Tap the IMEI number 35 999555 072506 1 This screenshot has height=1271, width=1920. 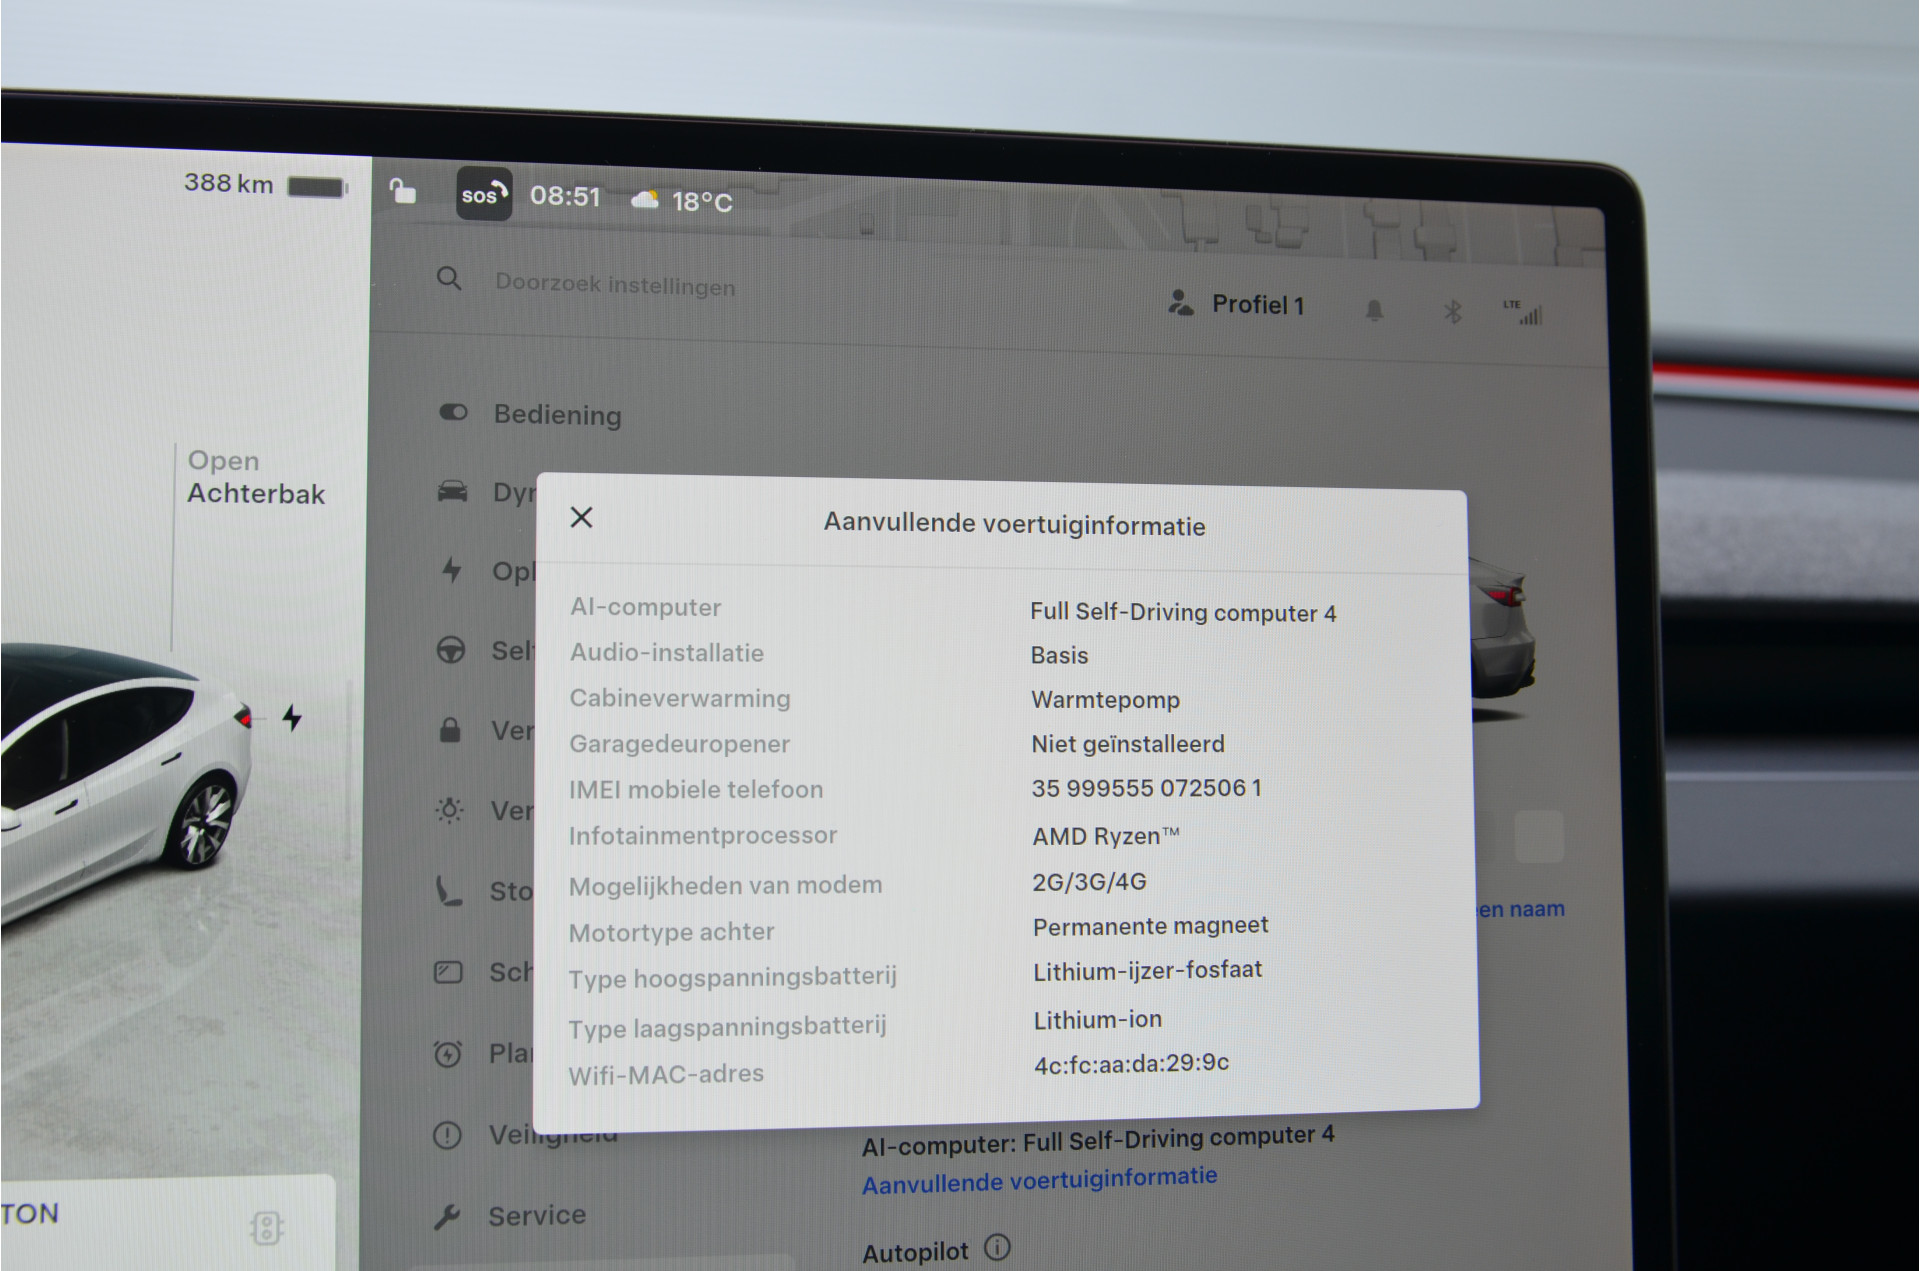tap(1147, 788)
